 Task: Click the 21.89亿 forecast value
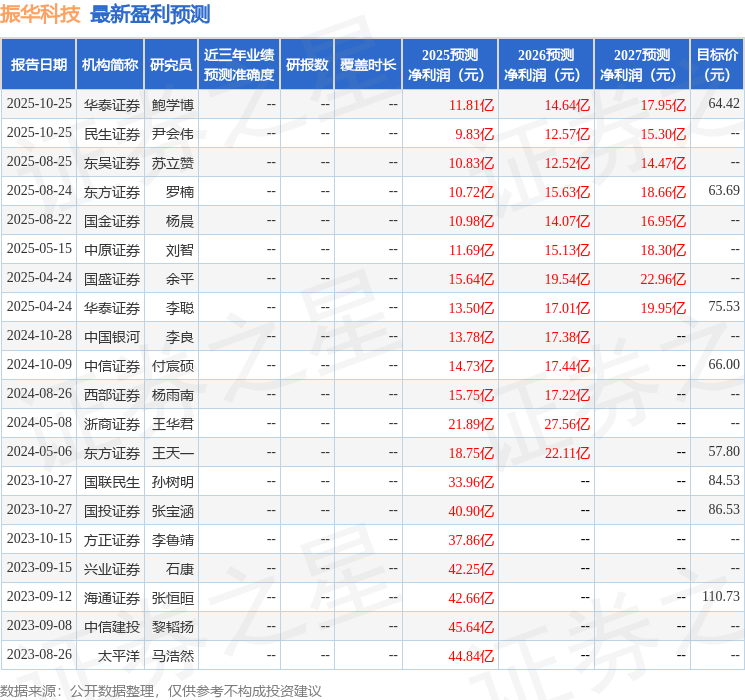point(471,424)
